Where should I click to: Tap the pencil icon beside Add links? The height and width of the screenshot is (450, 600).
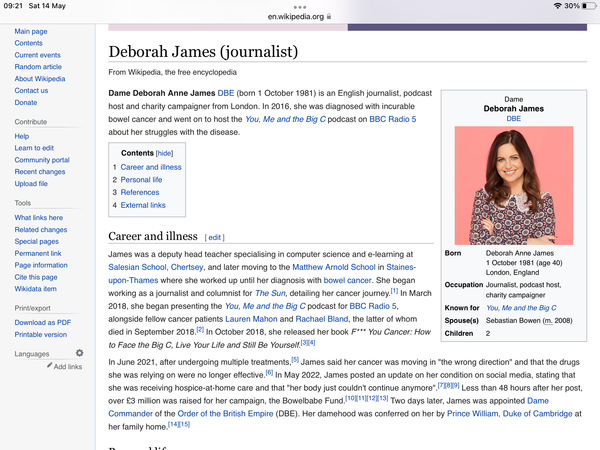[47, 367]
